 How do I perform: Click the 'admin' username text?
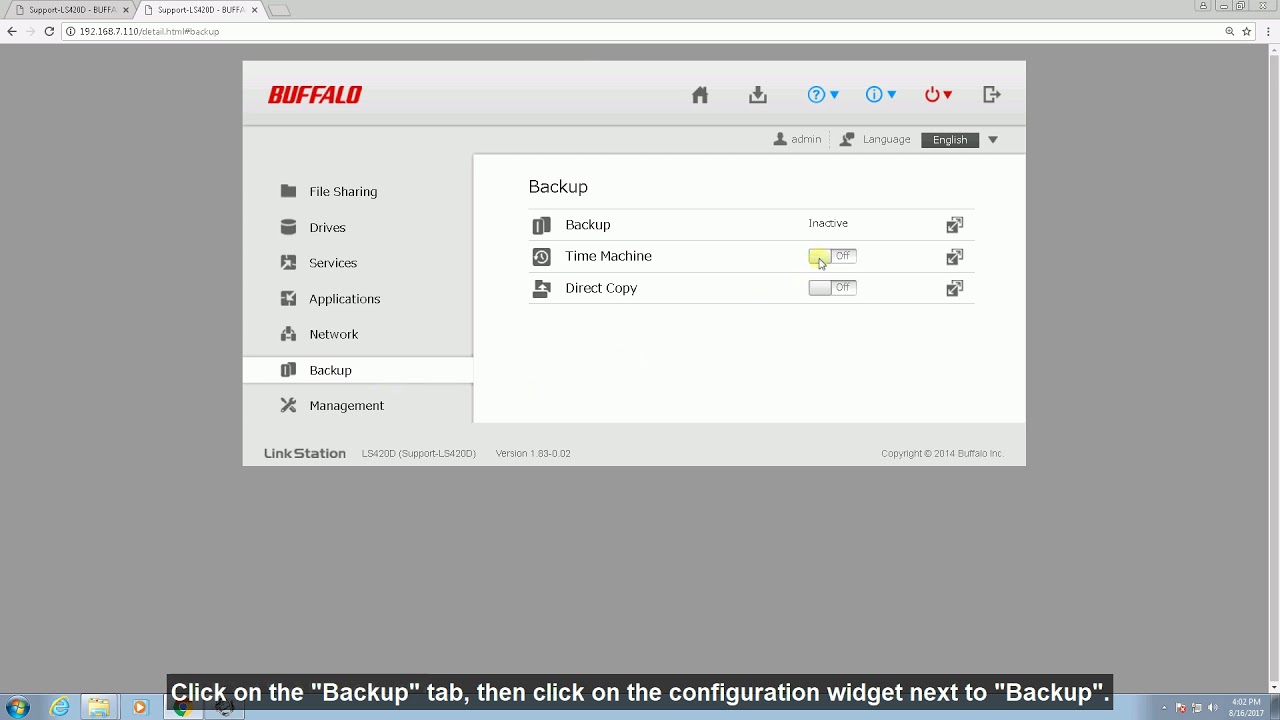pyautogui.click(x=806, y=140)
